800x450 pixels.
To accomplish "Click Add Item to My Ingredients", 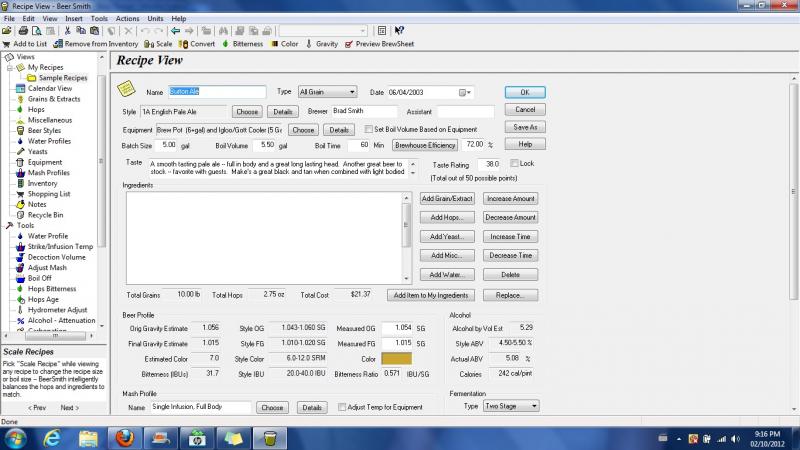I will (431, 295).
